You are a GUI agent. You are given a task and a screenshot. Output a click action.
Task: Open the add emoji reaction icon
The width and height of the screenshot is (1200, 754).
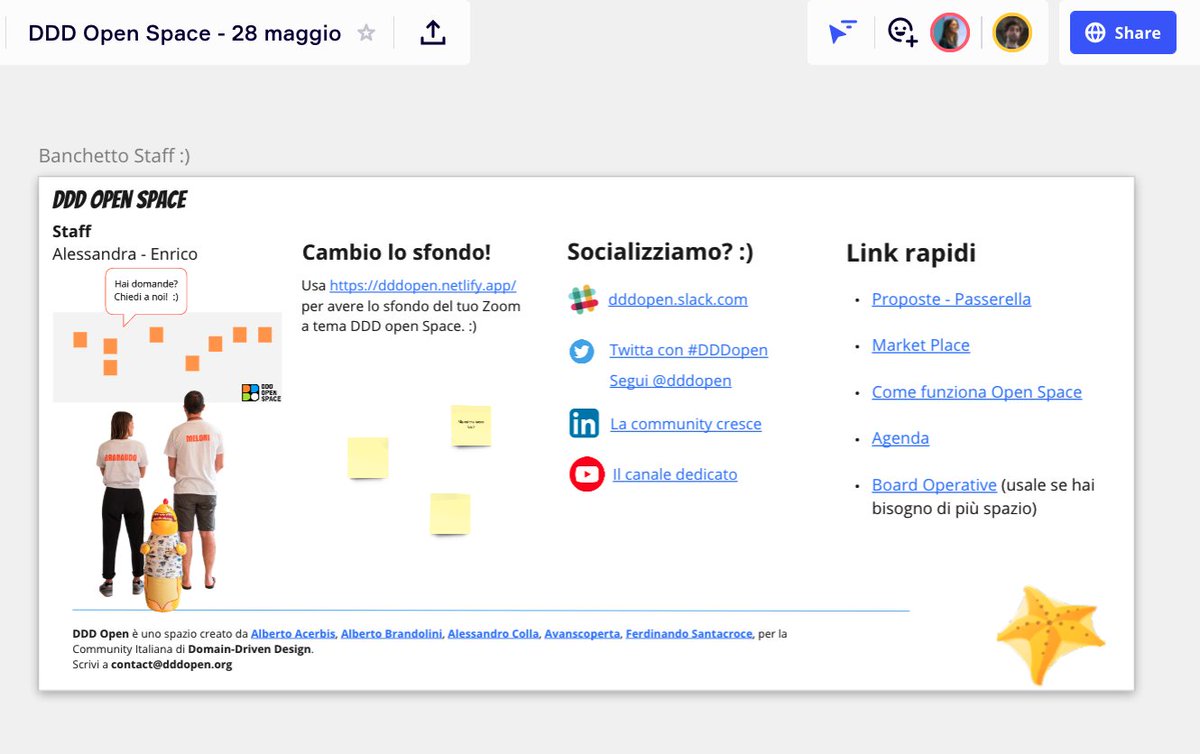[899, 31]
